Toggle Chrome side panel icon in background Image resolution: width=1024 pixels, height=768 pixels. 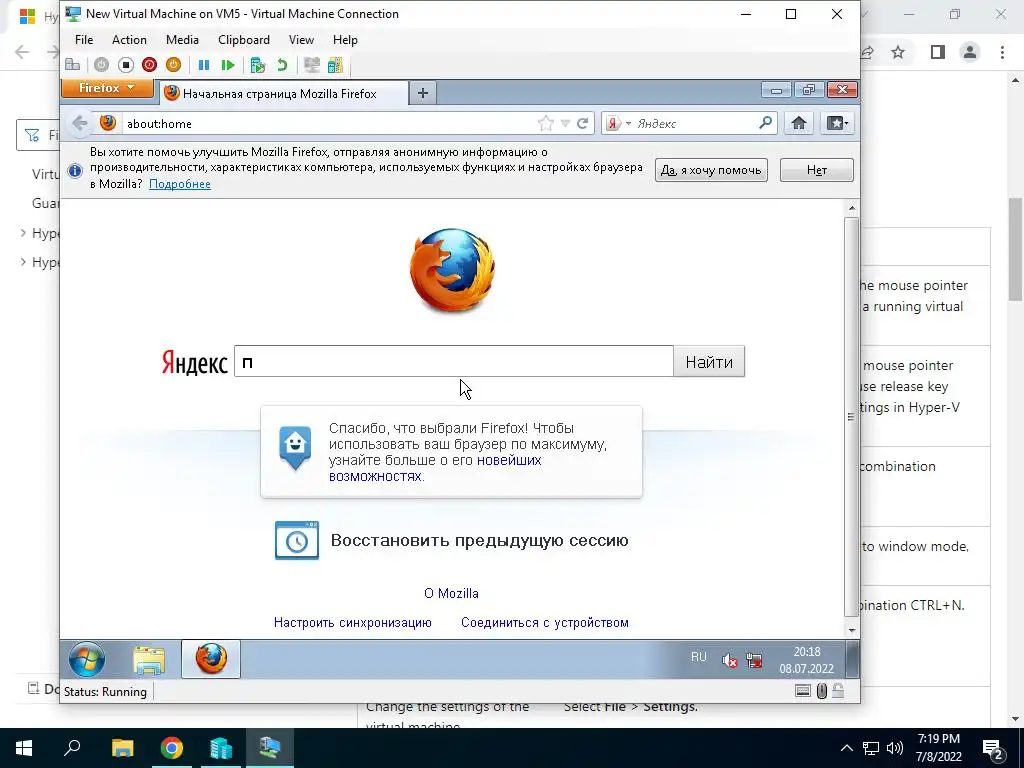pos(938,52)
